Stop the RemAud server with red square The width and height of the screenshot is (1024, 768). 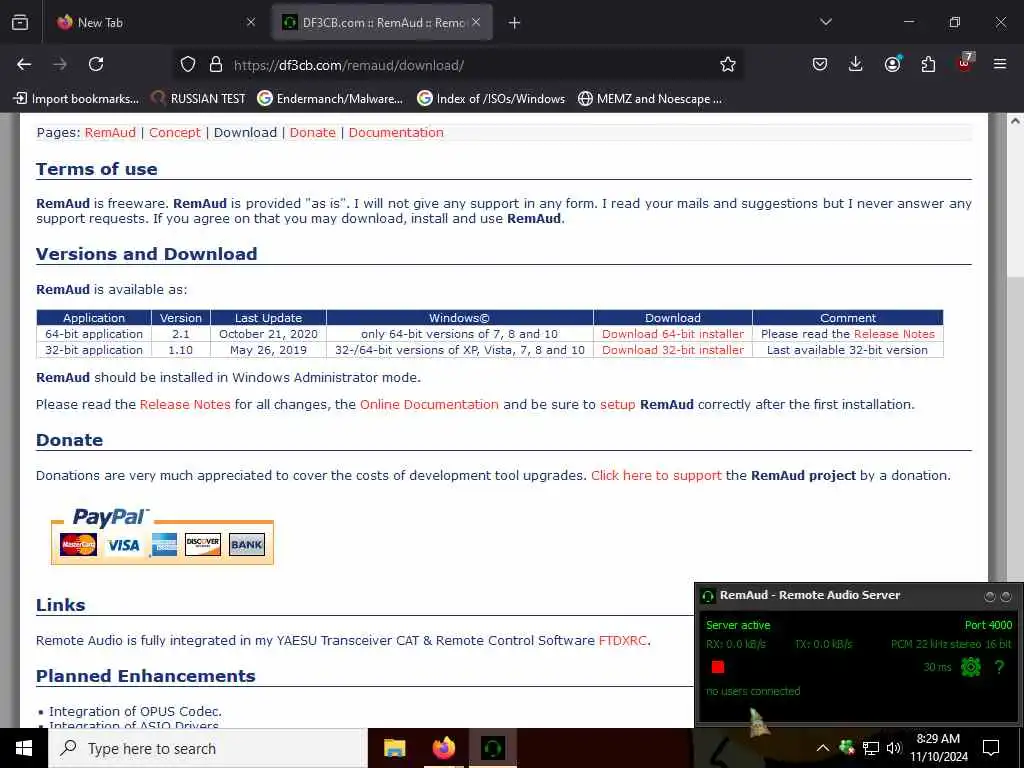[x=718, y=667]
